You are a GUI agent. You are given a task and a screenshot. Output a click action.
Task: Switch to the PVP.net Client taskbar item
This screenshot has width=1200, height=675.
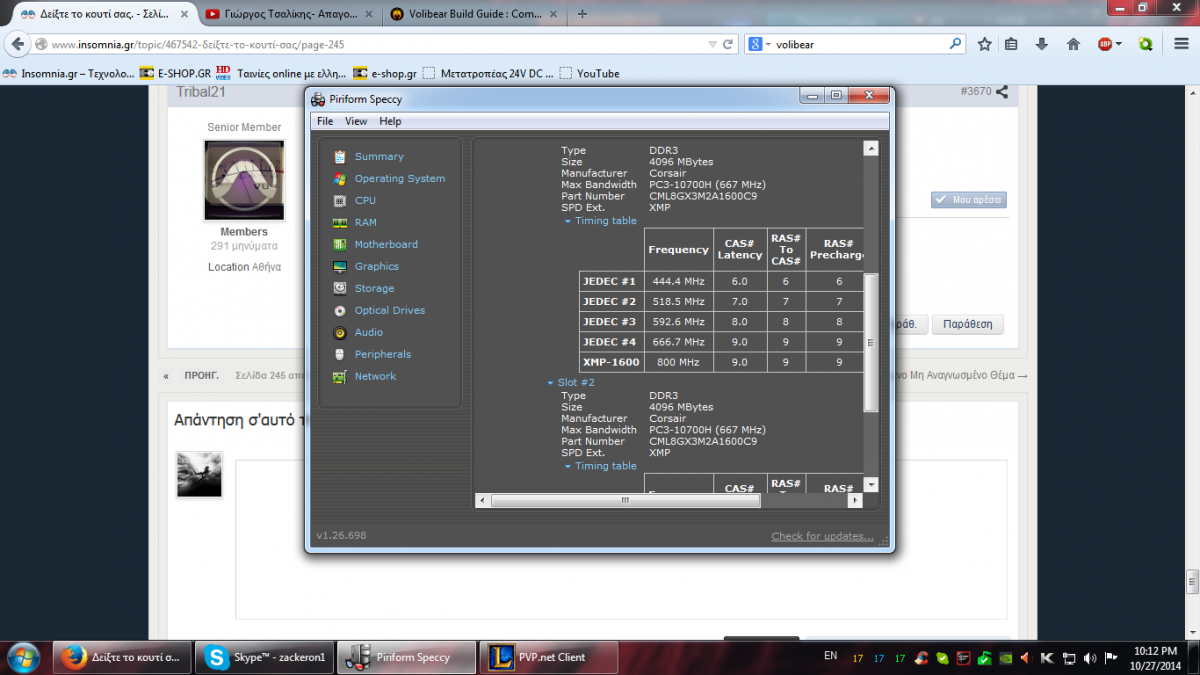point(549,657)
